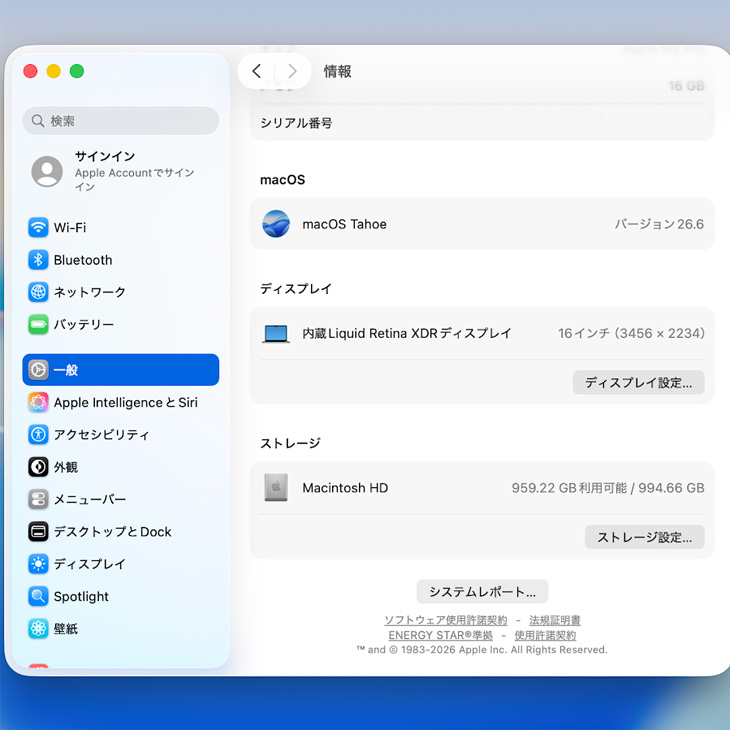730x730 pixels.
Task: Click the バージョン 26.6 text
Action: (x=659, y=224)
